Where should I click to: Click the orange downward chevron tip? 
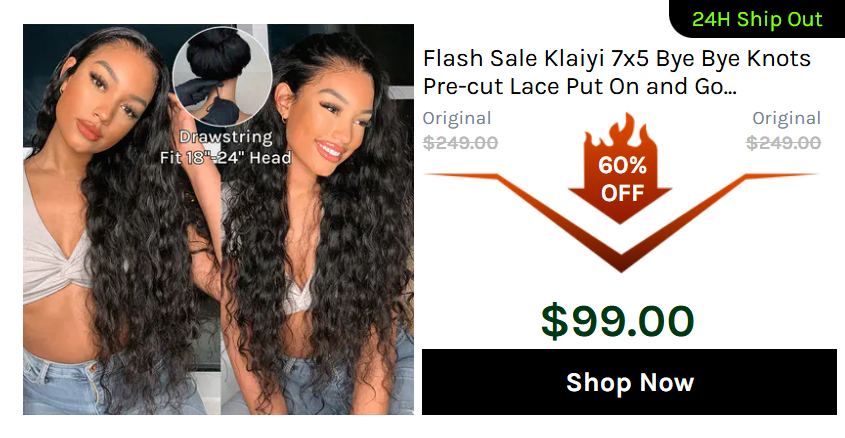pos(621,262)
